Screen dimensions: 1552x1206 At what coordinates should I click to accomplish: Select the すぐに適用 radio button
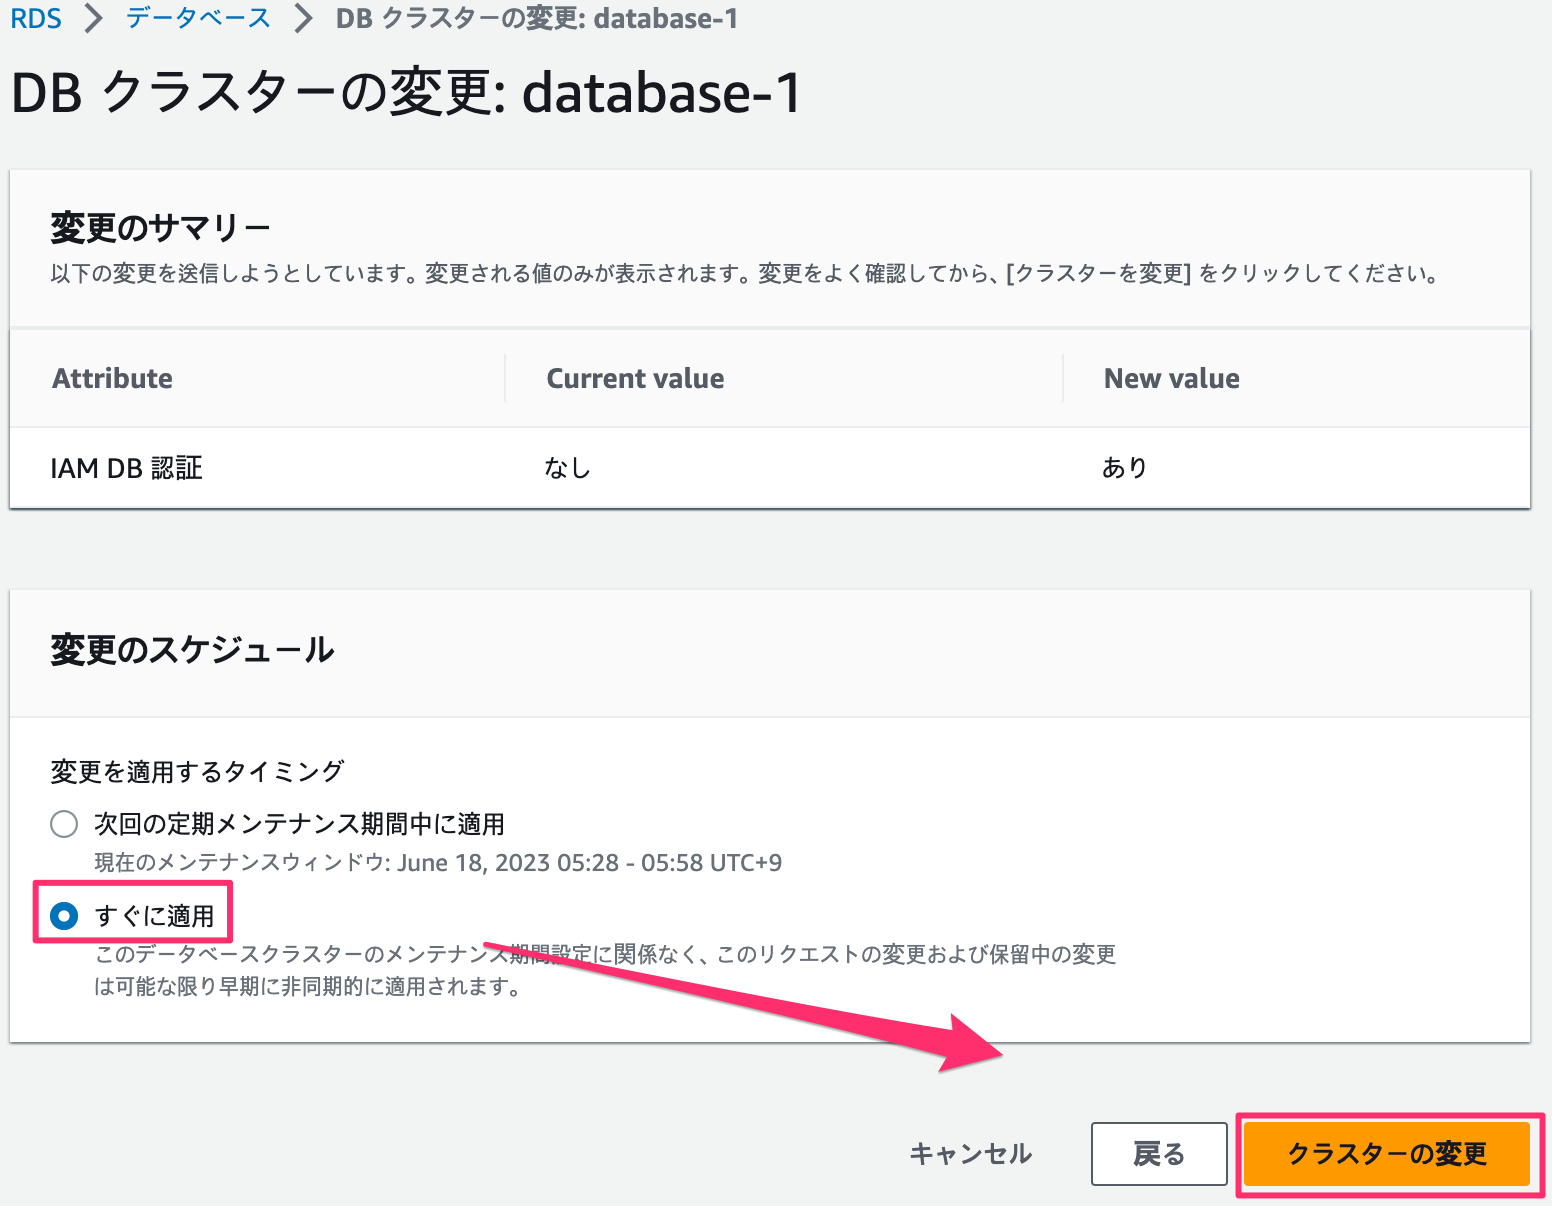[x=63, y=913]
